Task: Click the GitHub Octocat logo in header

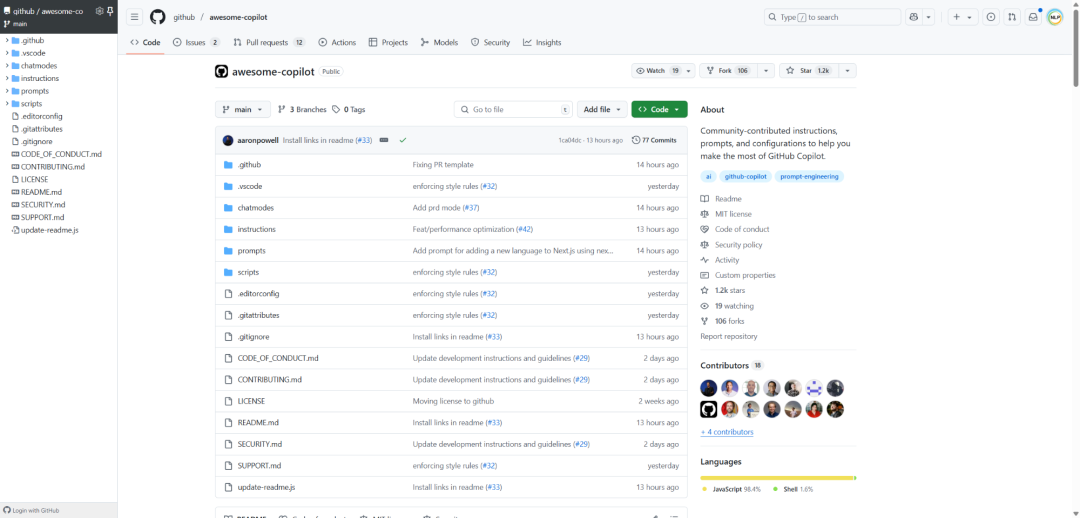Action: [x=158, y=17]
